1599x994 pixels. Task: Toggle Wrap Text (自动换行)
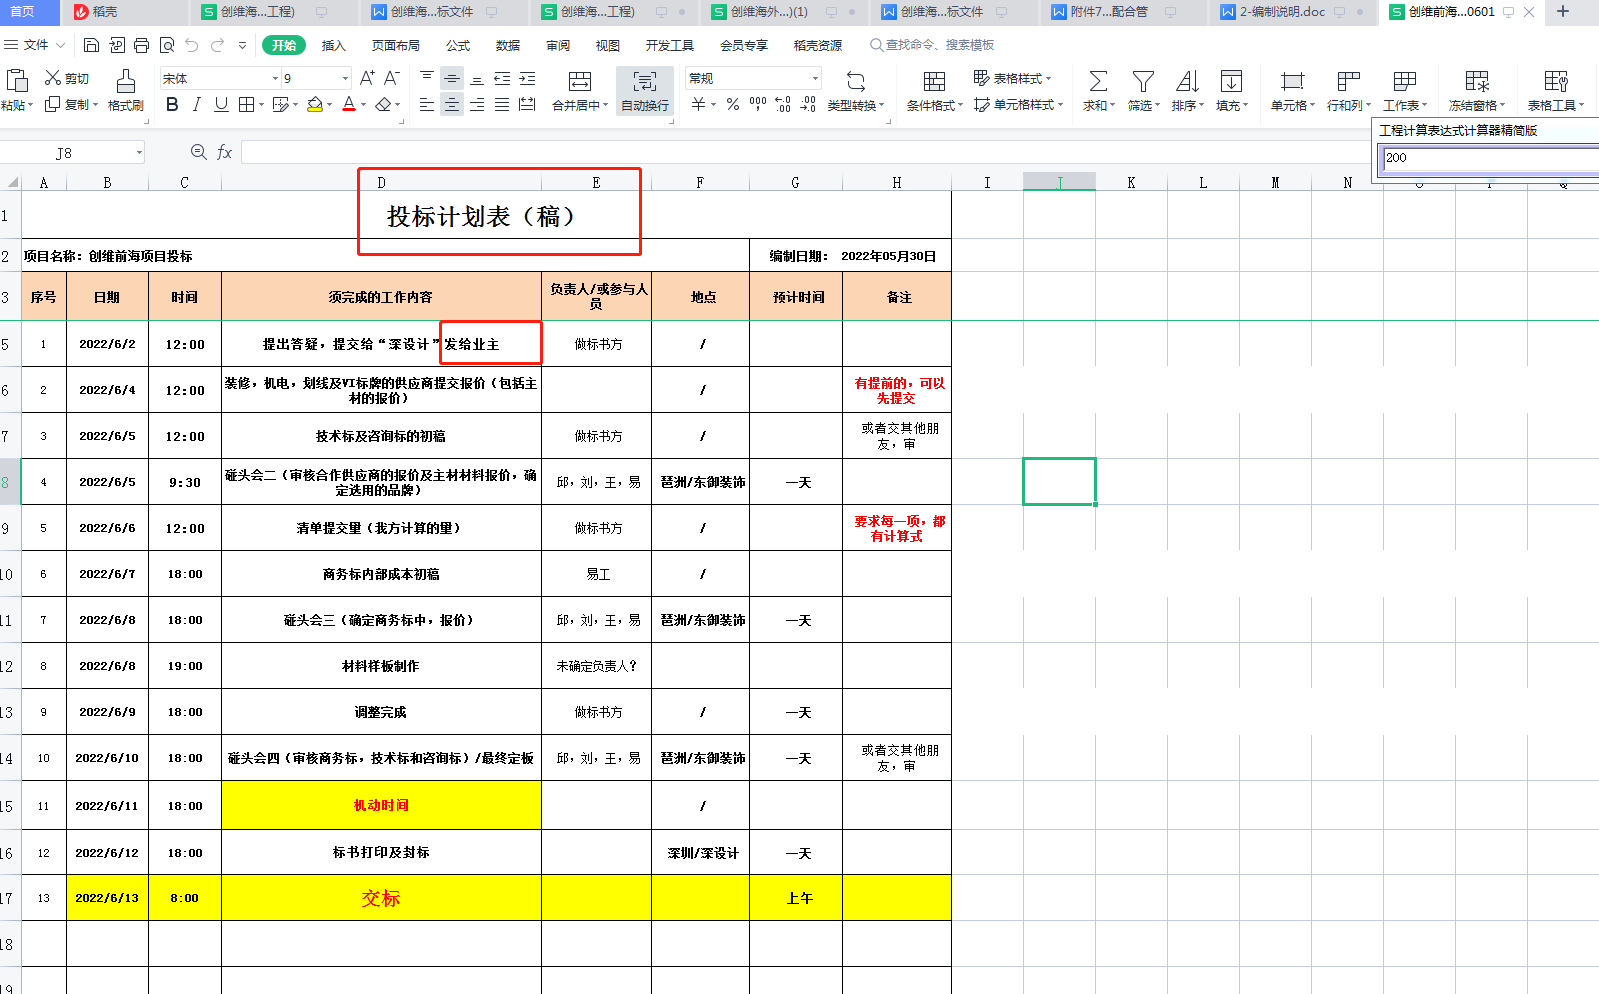pos(645,90)
